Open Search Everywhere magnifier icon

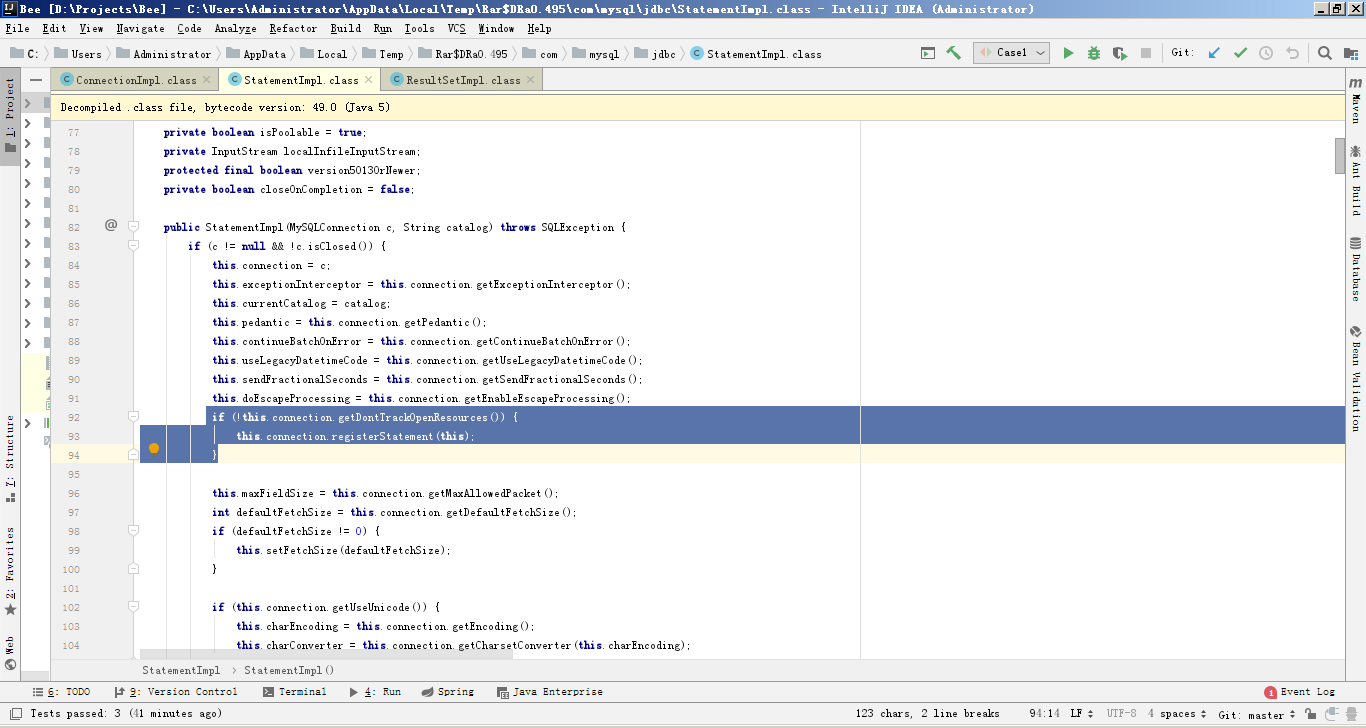click(1324, 53)
